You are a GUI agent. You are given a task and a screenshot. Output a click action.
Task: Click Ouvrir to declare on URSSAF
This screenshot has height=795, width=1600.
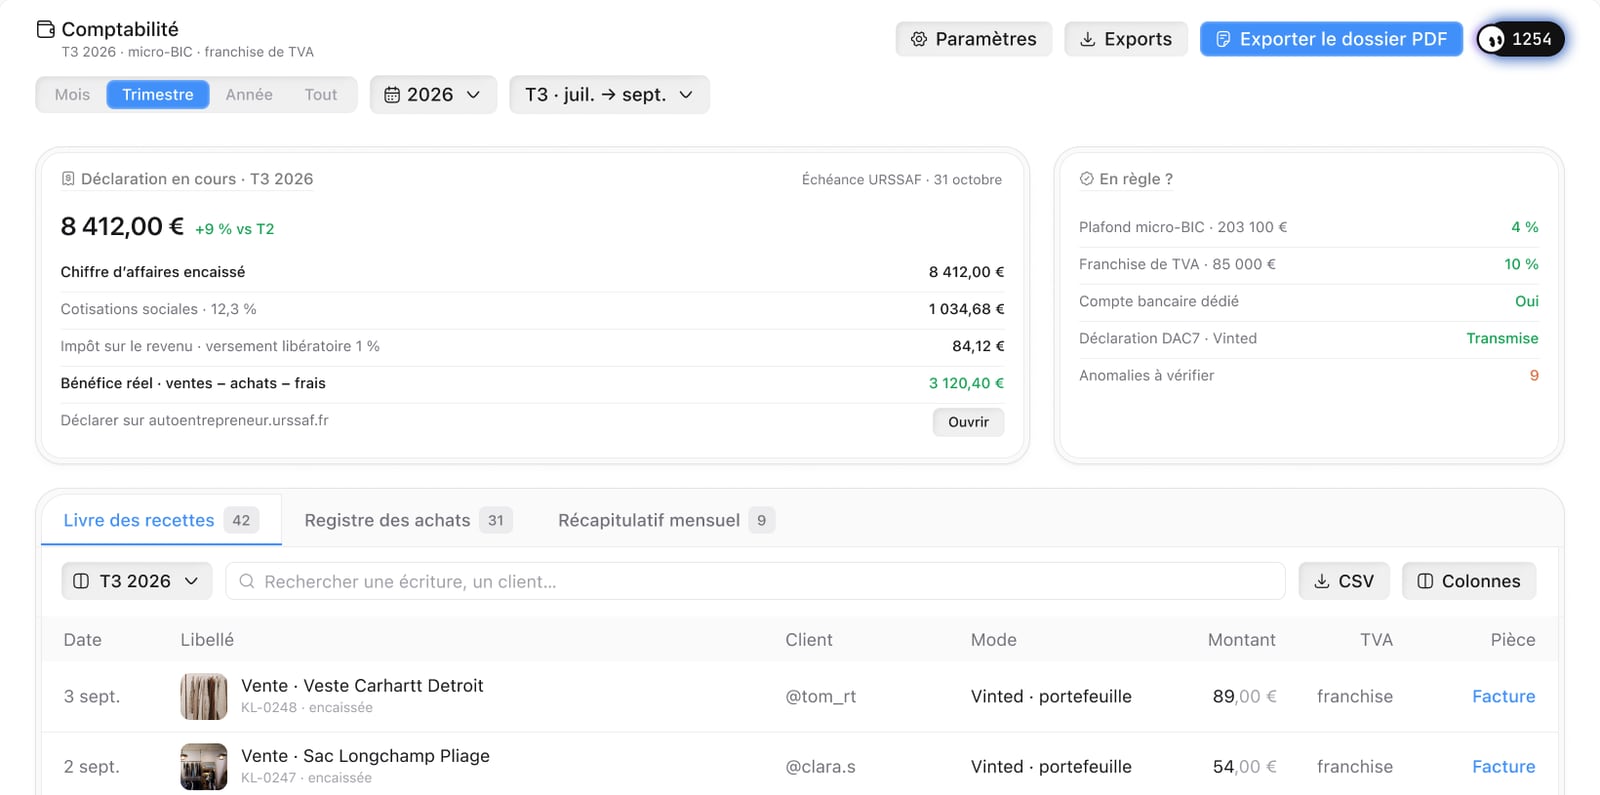(x=968, y=422)
